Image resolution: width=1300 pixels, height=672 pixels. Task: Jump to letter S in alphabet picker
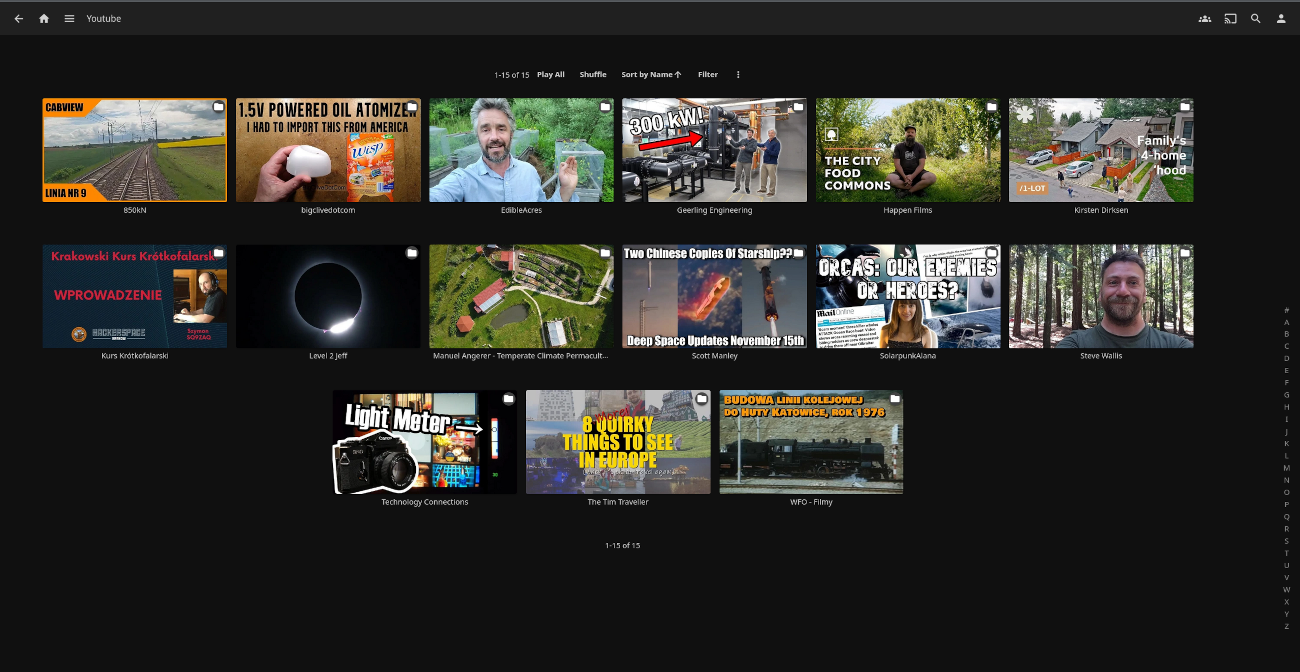[x=1287, y=541]
